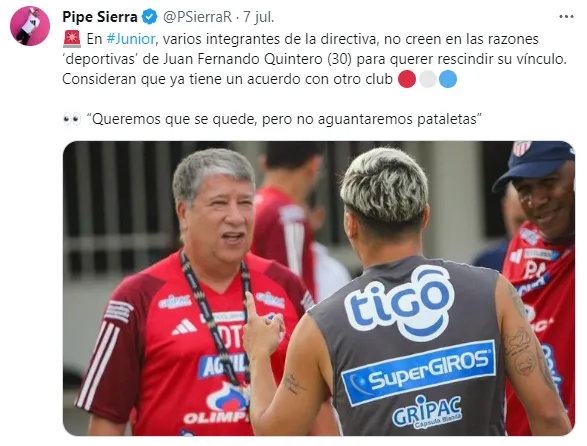Click the @PSierraR handle

pyautogui.click(x=198, y=17)
